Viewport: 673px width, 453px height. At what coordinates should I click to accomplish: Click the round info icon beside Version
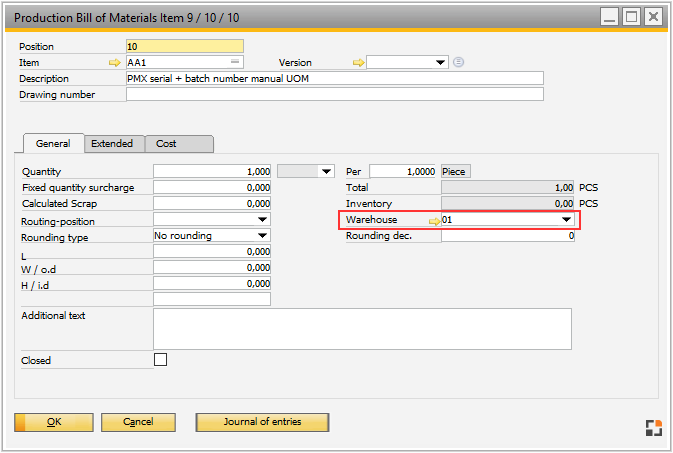[x=458, y=62]
